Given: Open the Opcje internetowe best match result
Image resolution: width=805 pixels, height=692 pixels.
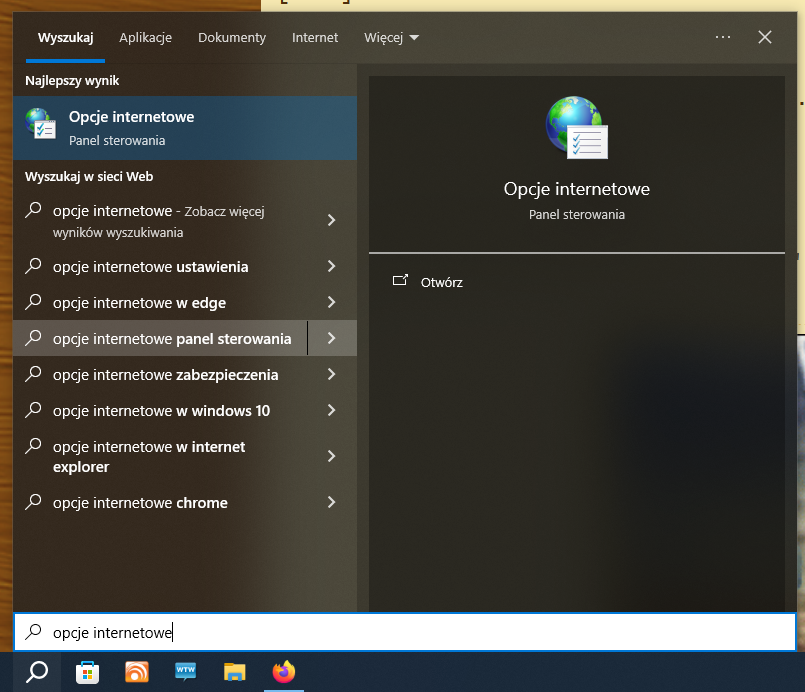Looking at the screenshot, I should 185,128.
